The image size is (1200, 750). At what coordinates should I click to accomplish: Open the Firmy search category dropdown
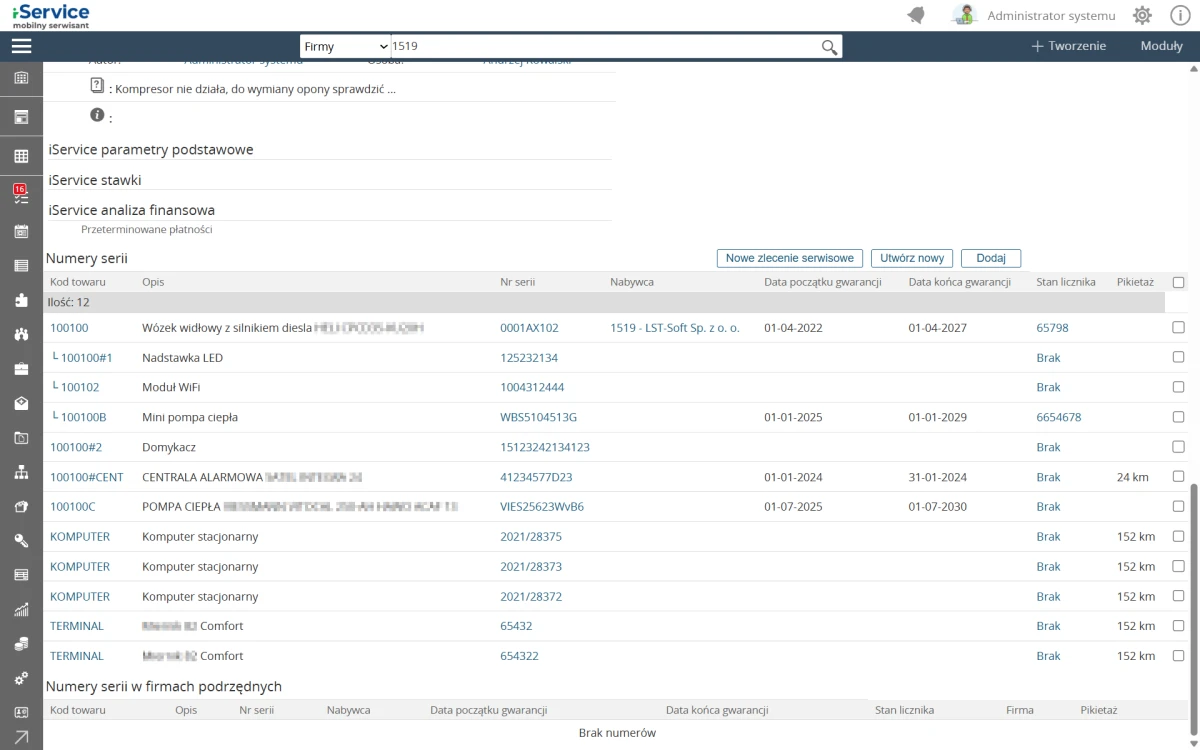click(345, 47)
